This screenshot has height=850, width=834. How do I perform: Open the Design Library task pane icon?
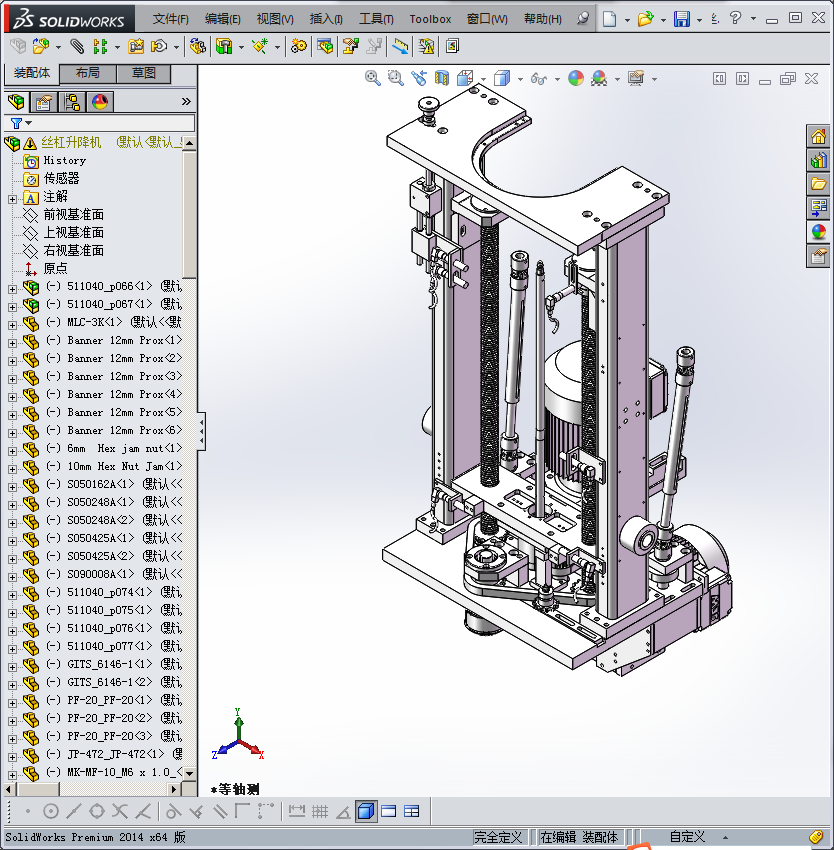coord(819,160)
